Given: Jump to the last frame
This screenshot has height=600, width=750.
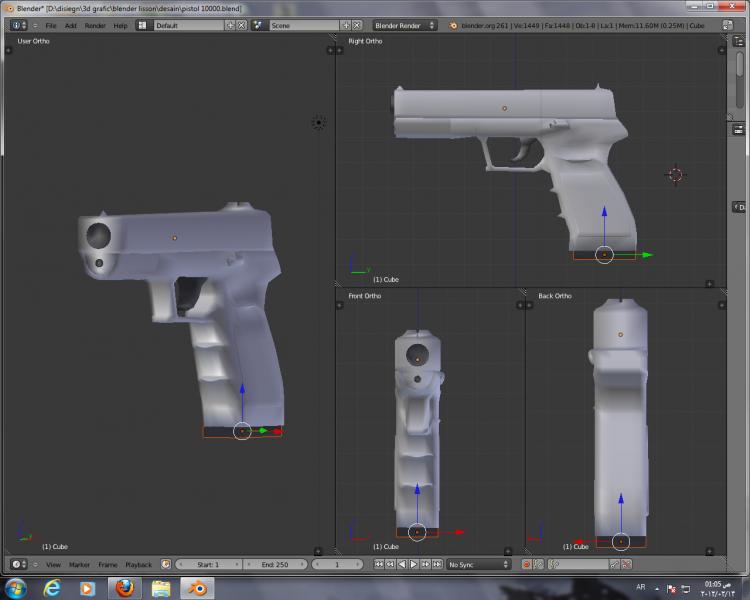Looking at the screenshot, I should click(x=437, y=564).
